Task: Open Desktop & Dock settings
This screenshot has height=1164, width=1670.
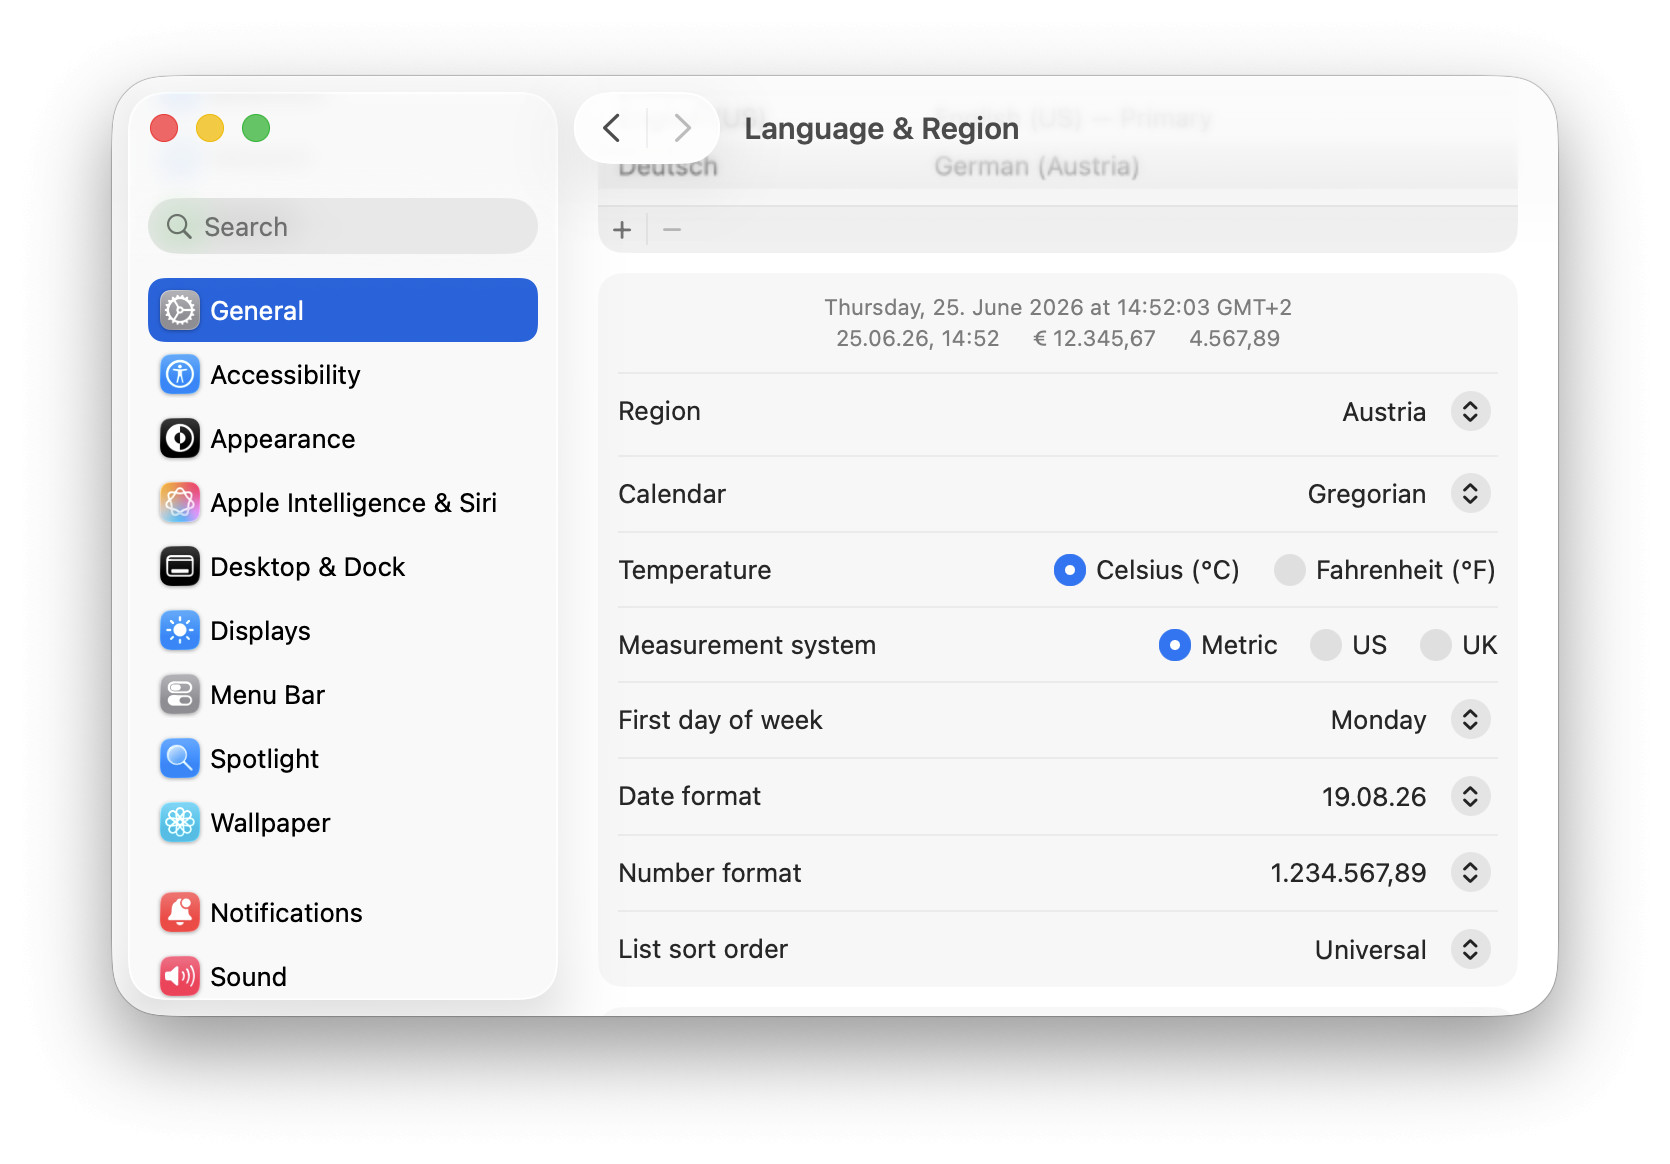Action: [x=343, y=567]
